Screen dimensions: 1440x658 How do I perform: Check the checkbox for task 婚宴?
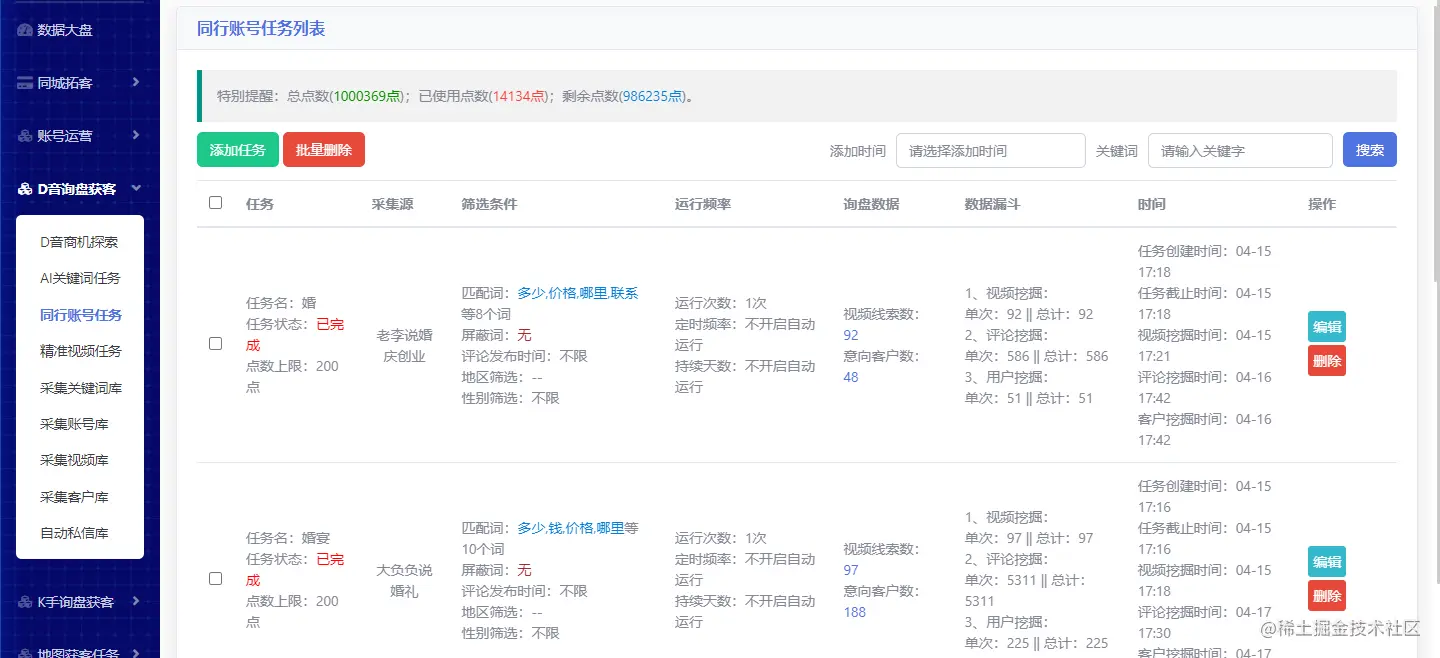215,579
